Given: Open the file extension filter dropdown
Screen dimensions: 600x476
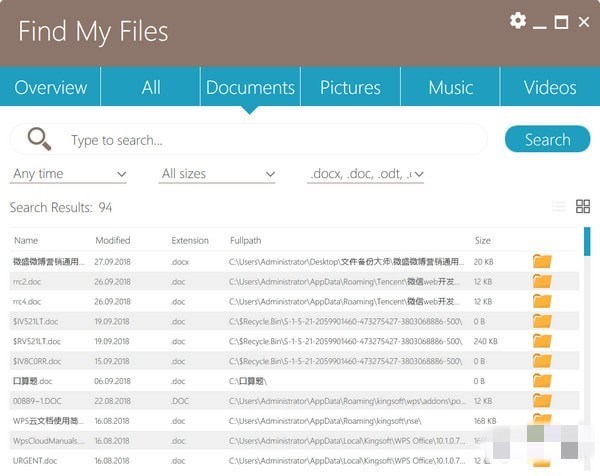Looking at the screenshot, I should tap(365, 174).
